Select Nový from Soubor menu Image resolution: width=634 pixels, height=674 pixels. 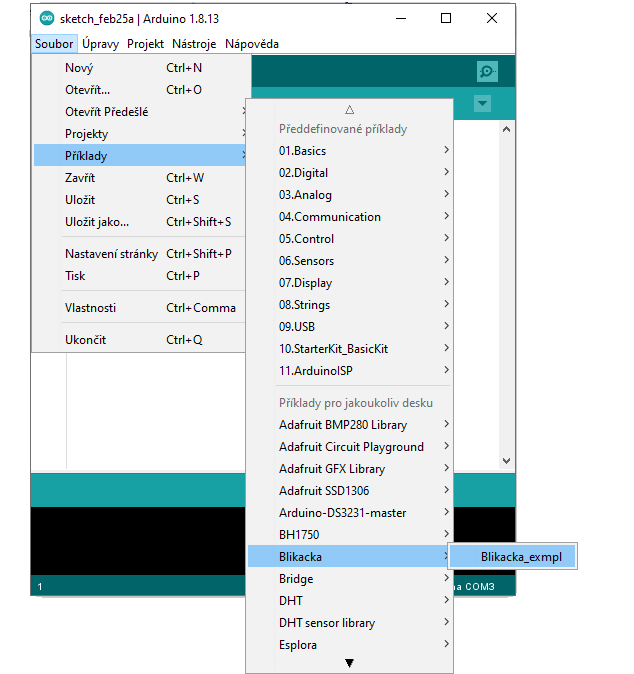click(139, 68)
